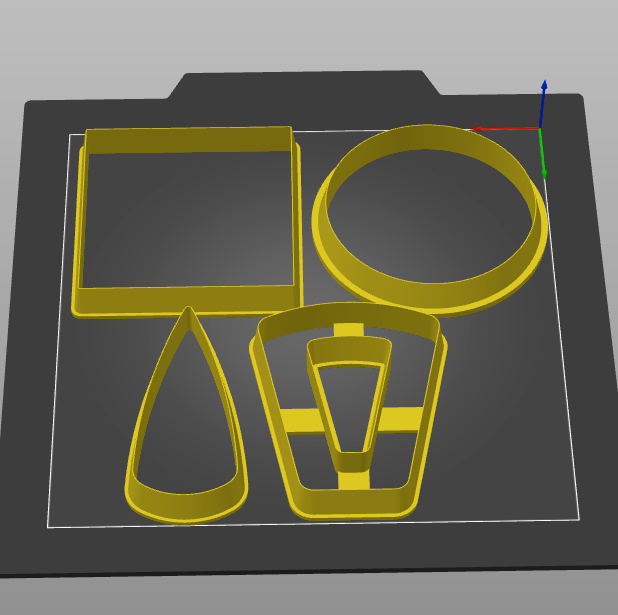Click the top bridge connecting the trapezoid cutters
Screen dimensions: 618x615
pyautogui.click(x=348, y=330)
